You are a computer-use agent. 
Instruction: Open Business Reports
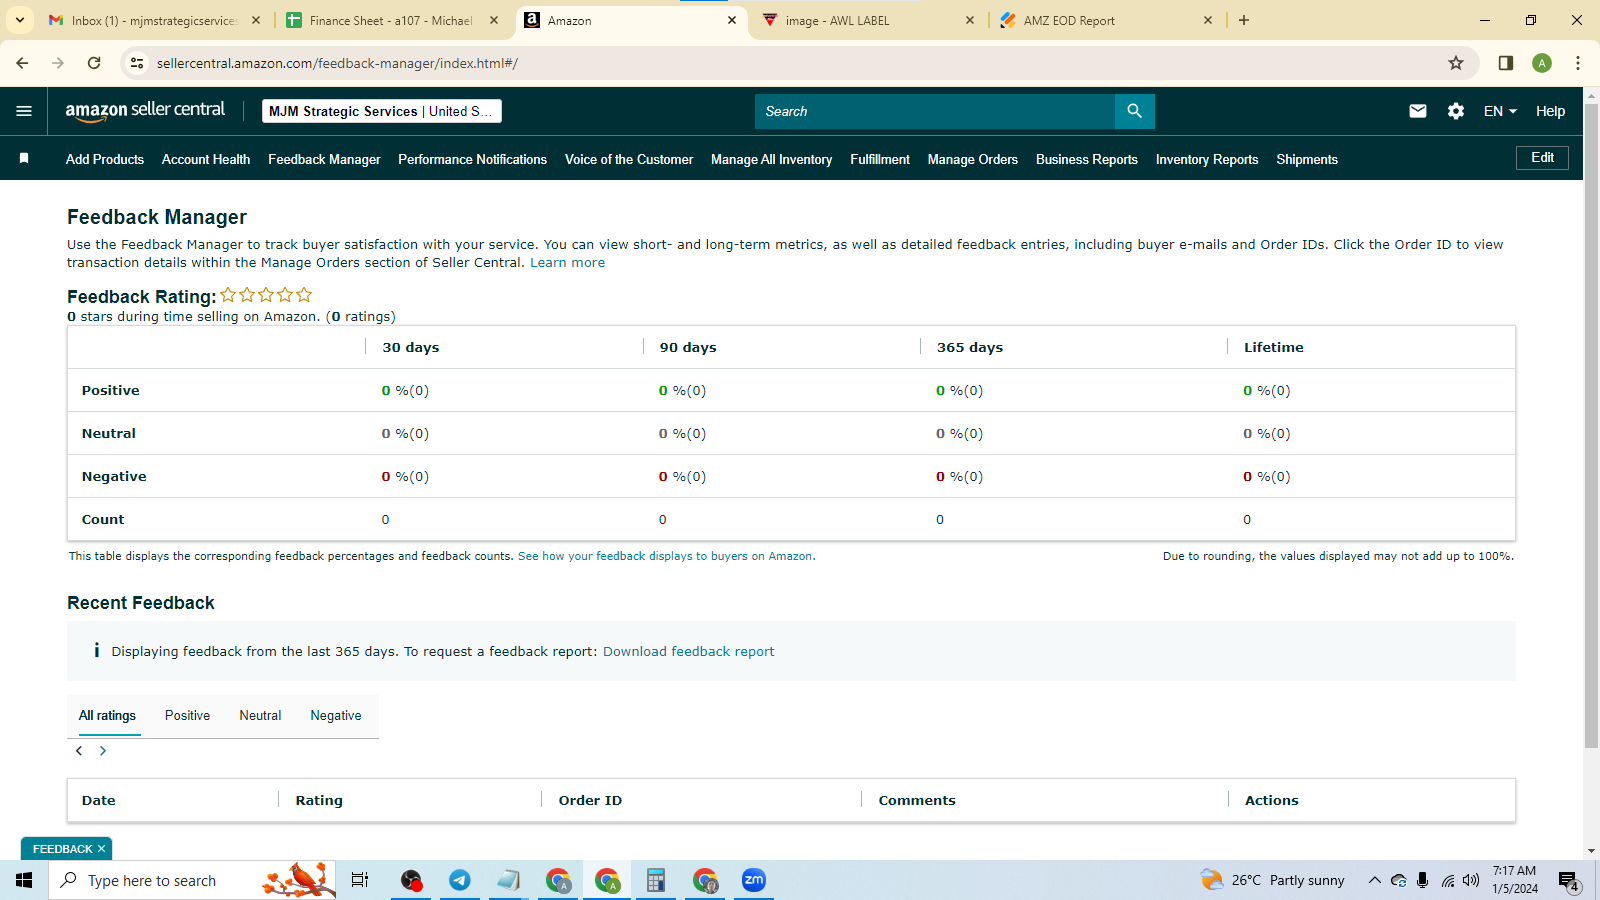click(1087, 159)
